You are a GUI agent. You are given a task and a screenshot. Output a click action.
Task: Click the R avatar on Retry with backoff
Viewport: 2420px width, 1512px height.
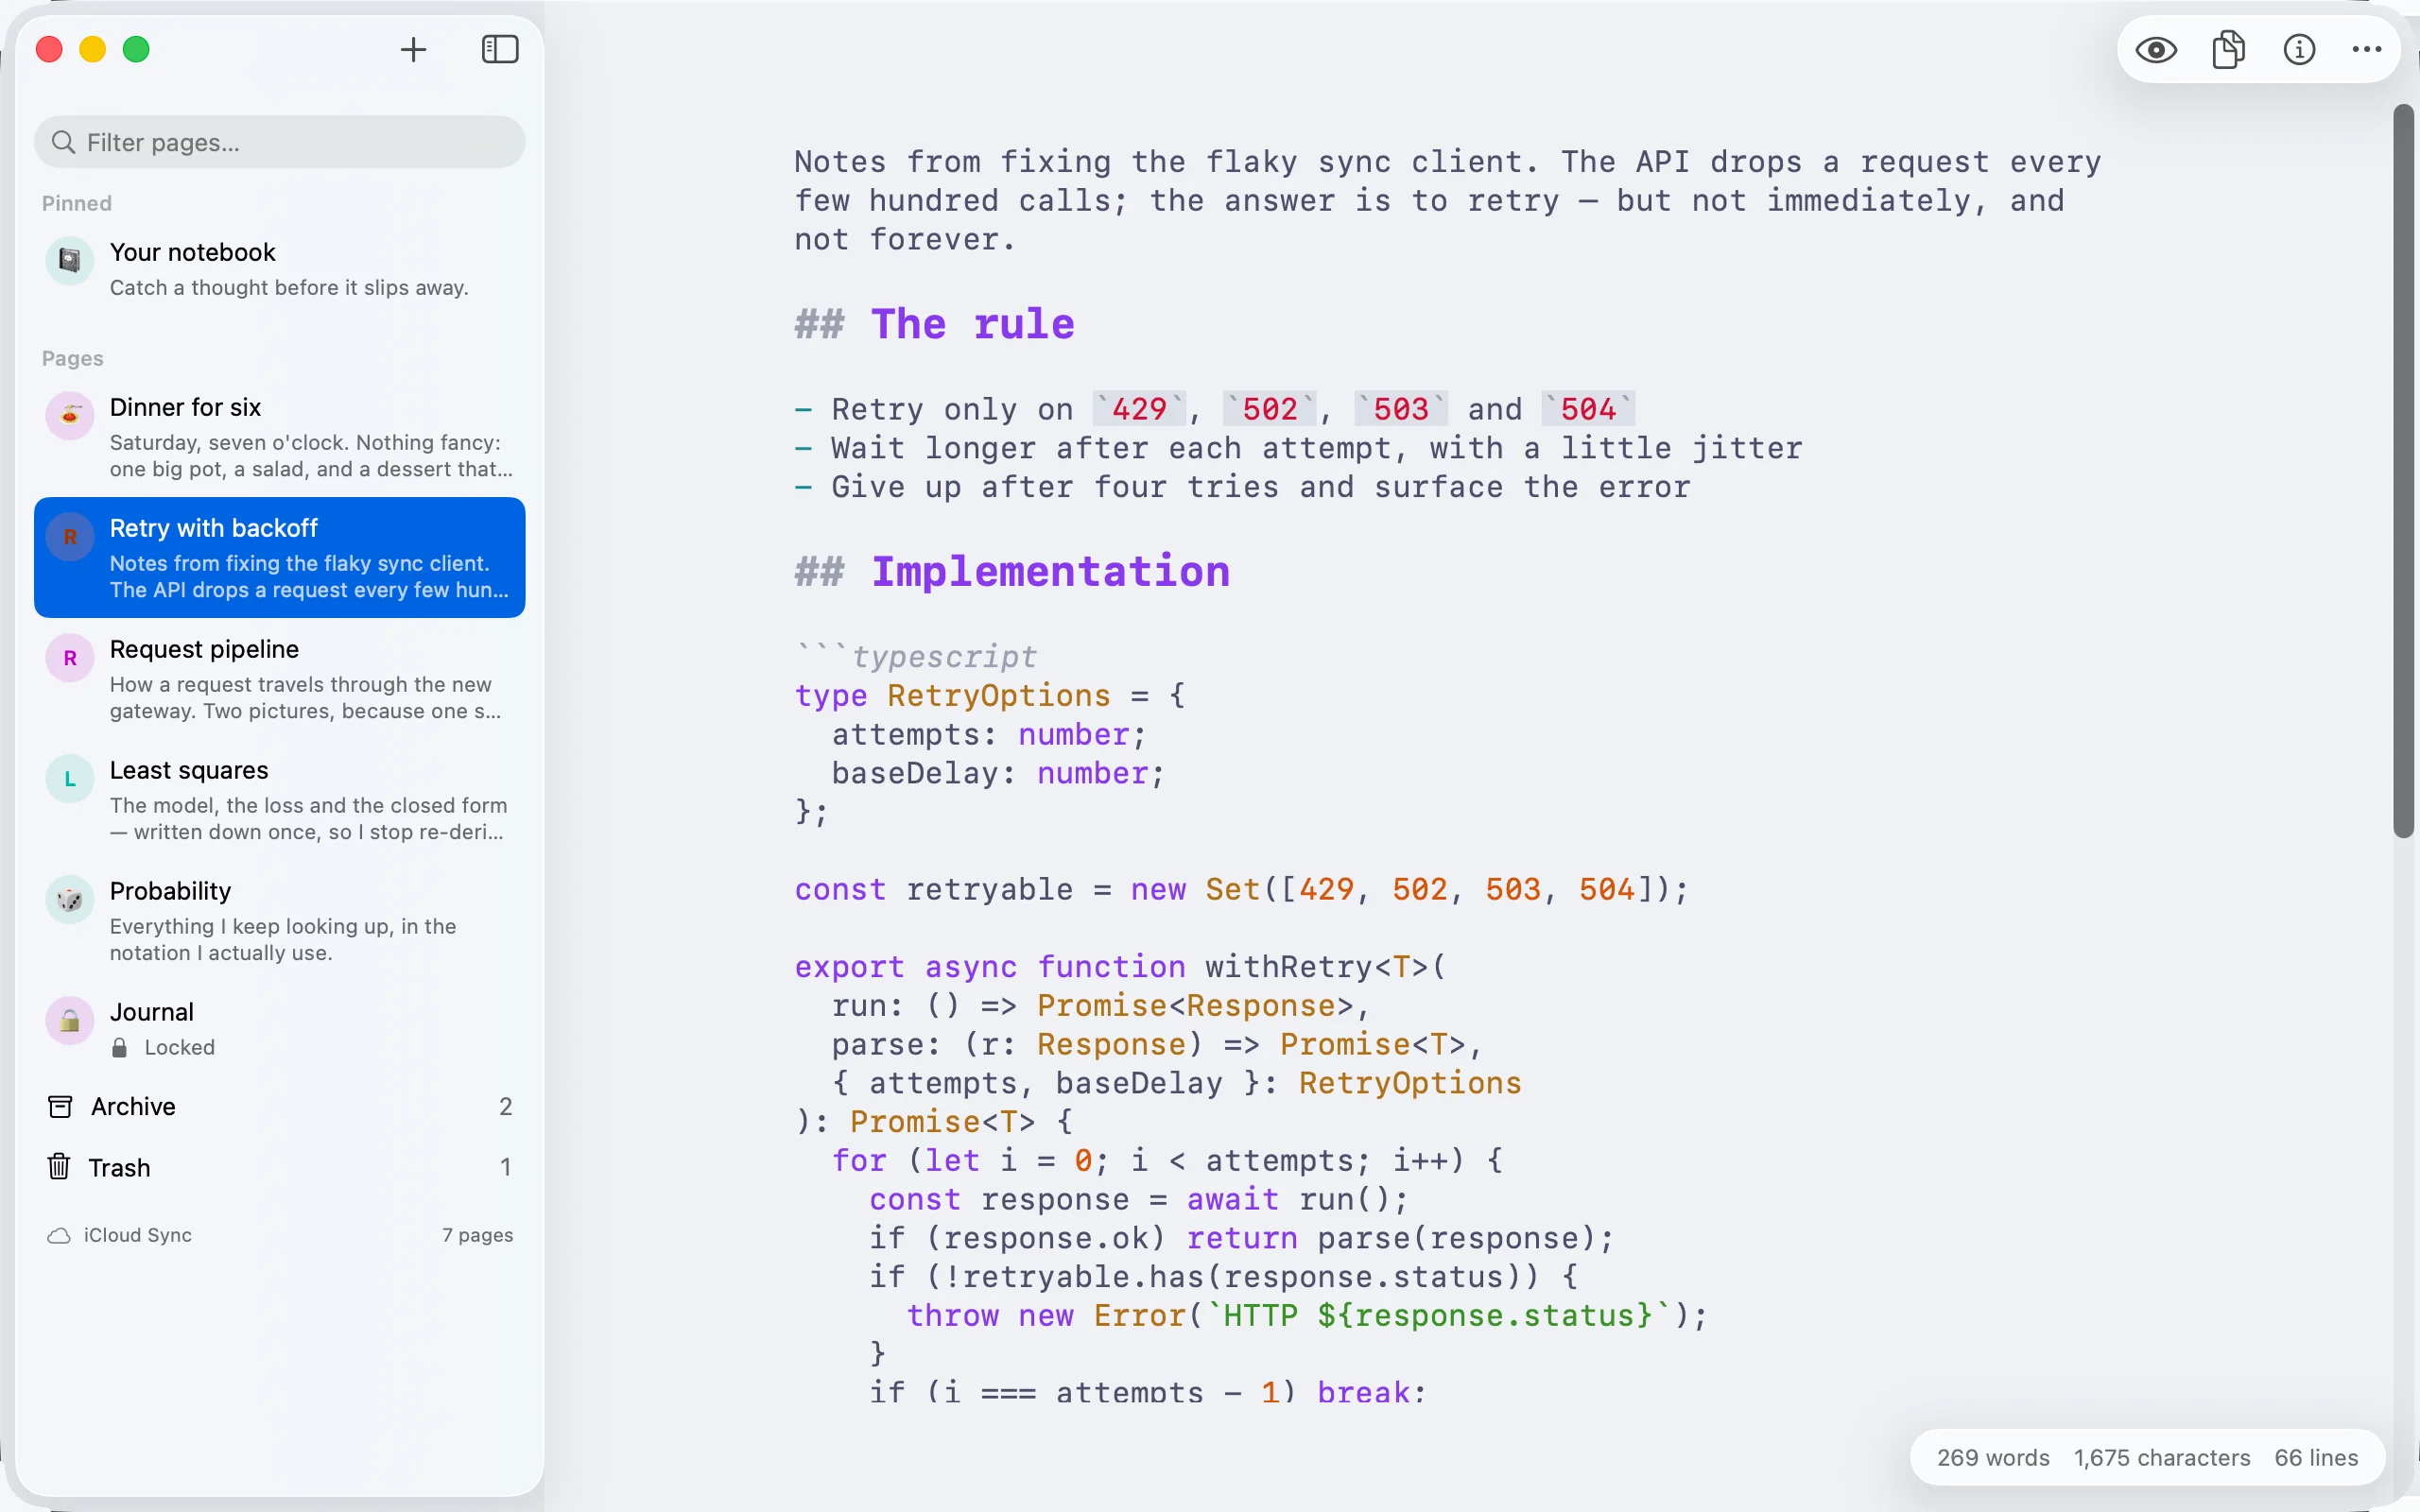click(x=70, y=537)
